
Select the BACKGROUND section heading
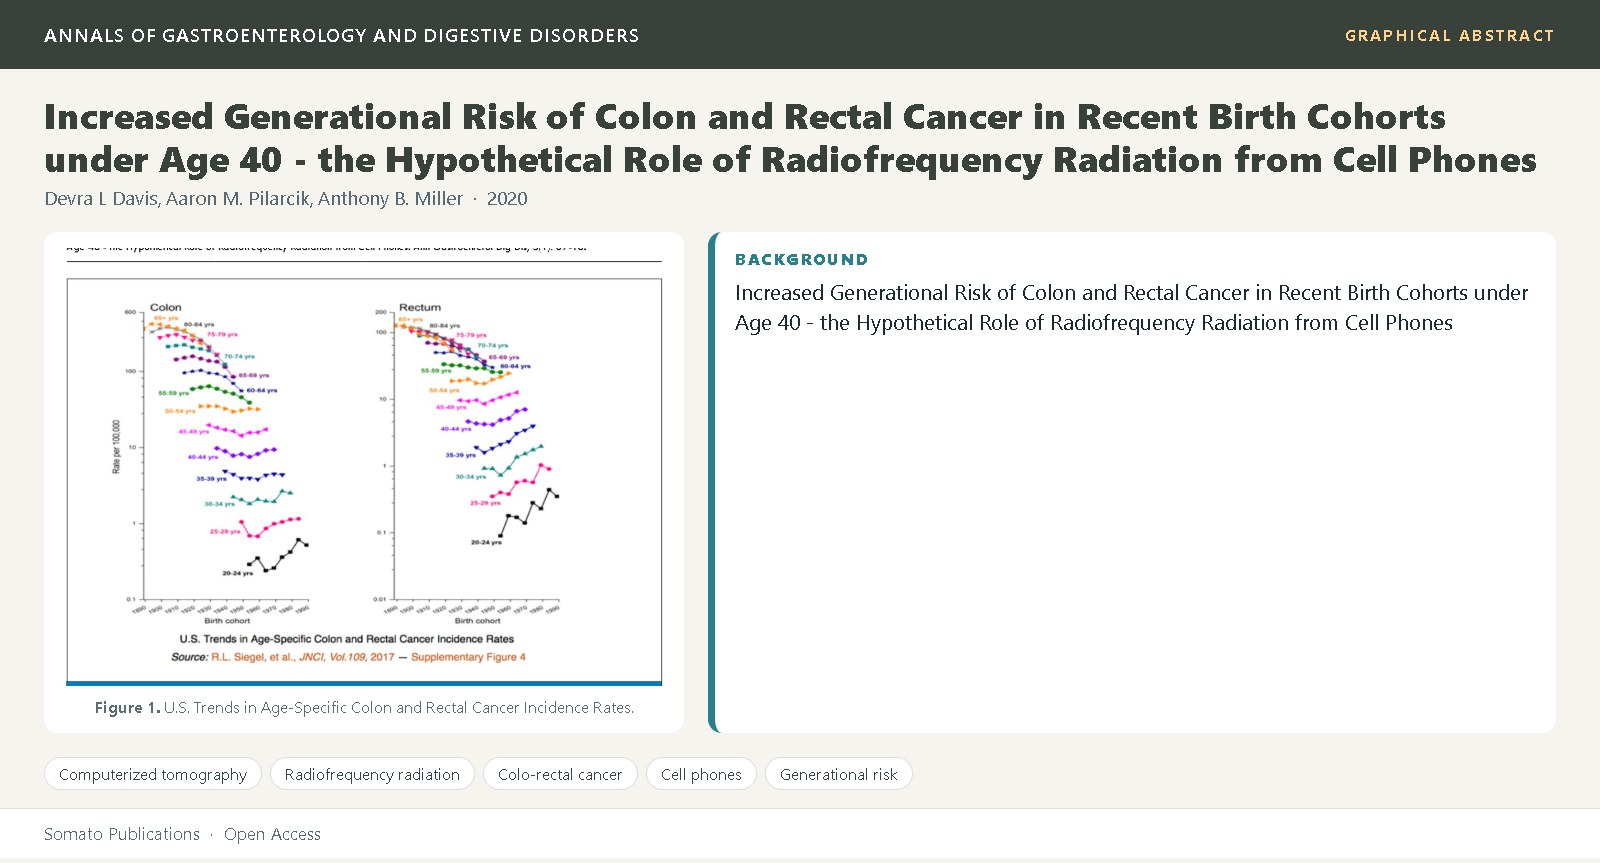801,259
